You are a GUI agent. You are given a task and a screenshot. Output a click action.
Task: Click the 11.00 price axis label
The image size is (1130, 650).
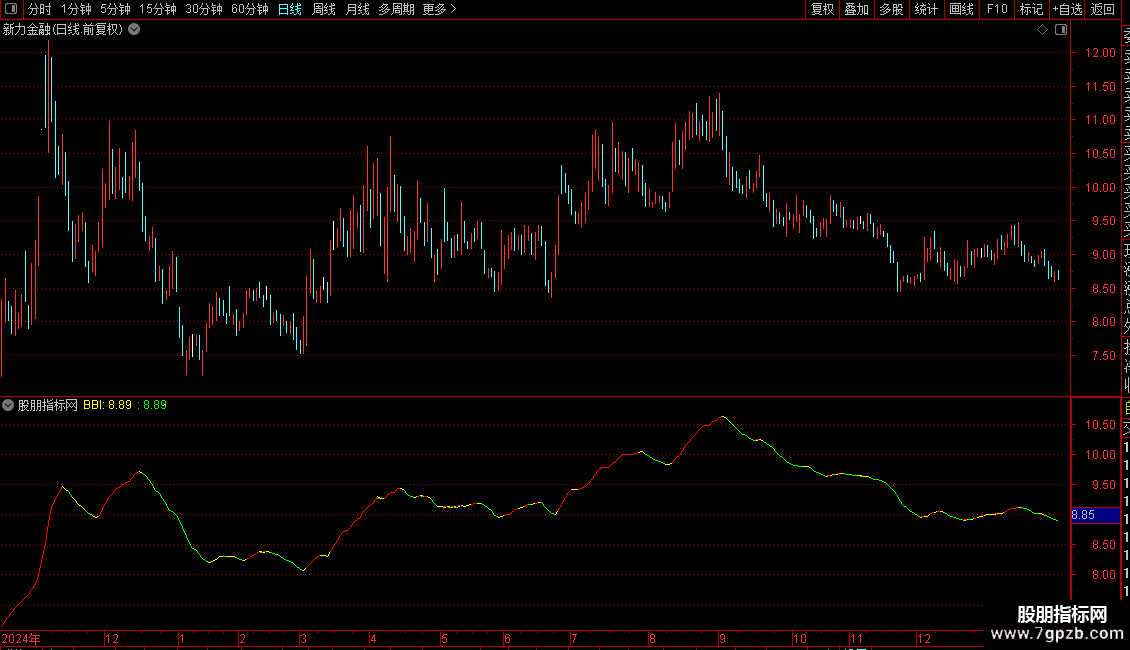1100,120
